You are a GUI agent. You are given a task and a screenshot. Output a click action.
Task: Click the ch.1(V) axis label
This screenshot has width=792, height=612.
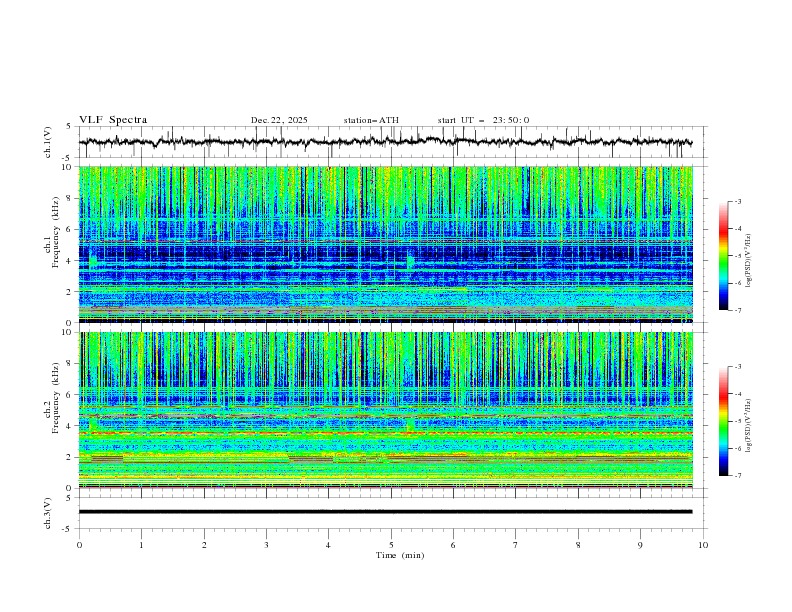(x=49, y=142)
